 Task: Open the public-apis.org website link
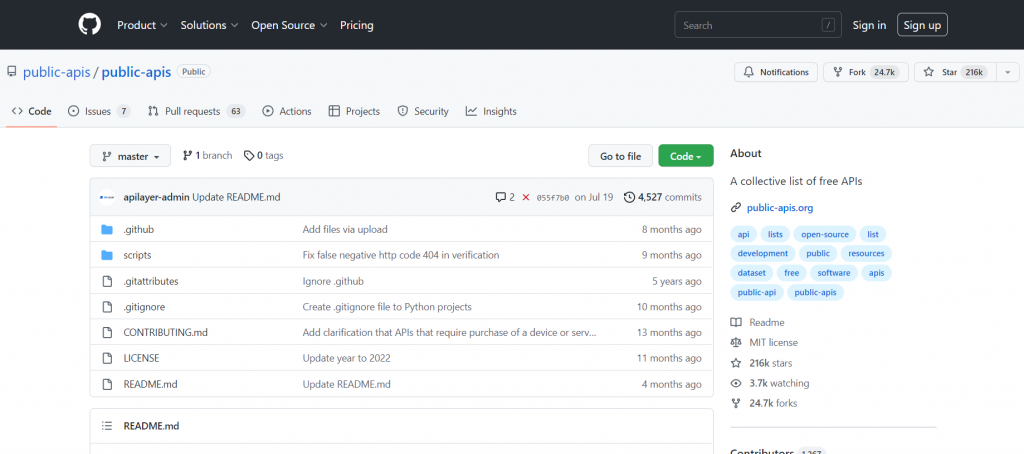780,208
